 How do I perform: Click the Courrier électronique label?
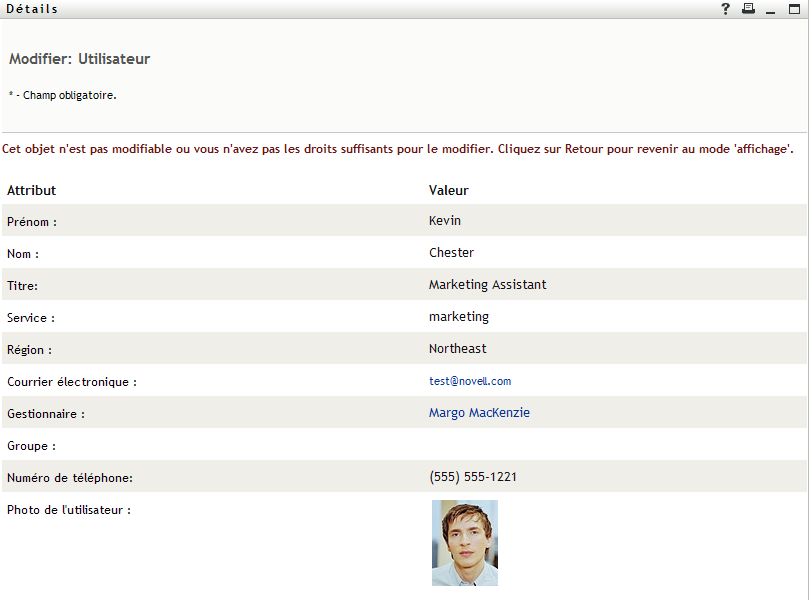tap(72, 382)
